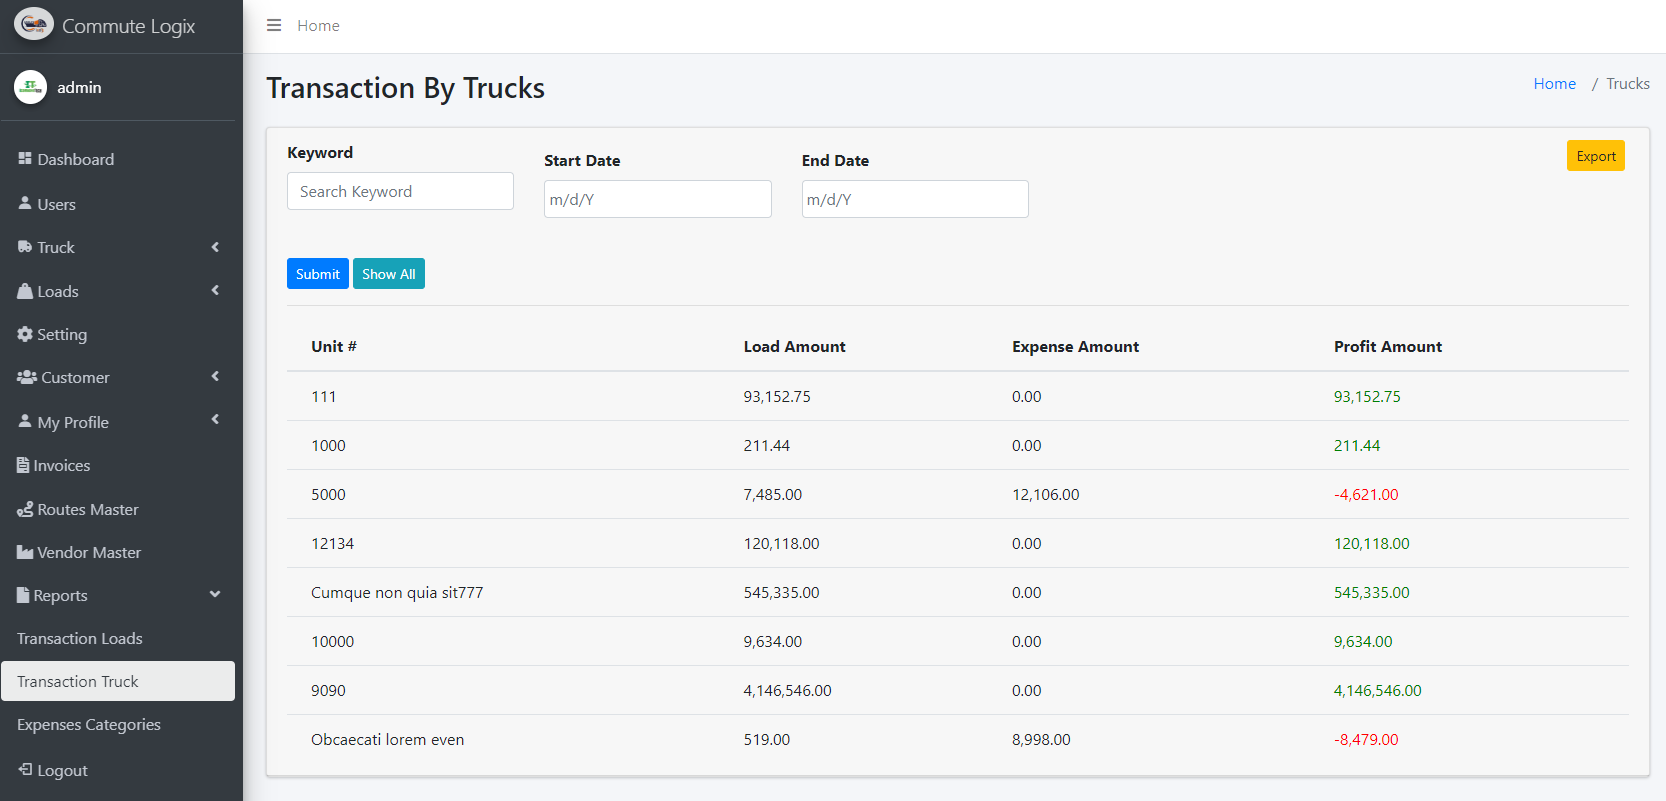
Task: Click the Commute Logix logo icon
Action: point(34,25)
